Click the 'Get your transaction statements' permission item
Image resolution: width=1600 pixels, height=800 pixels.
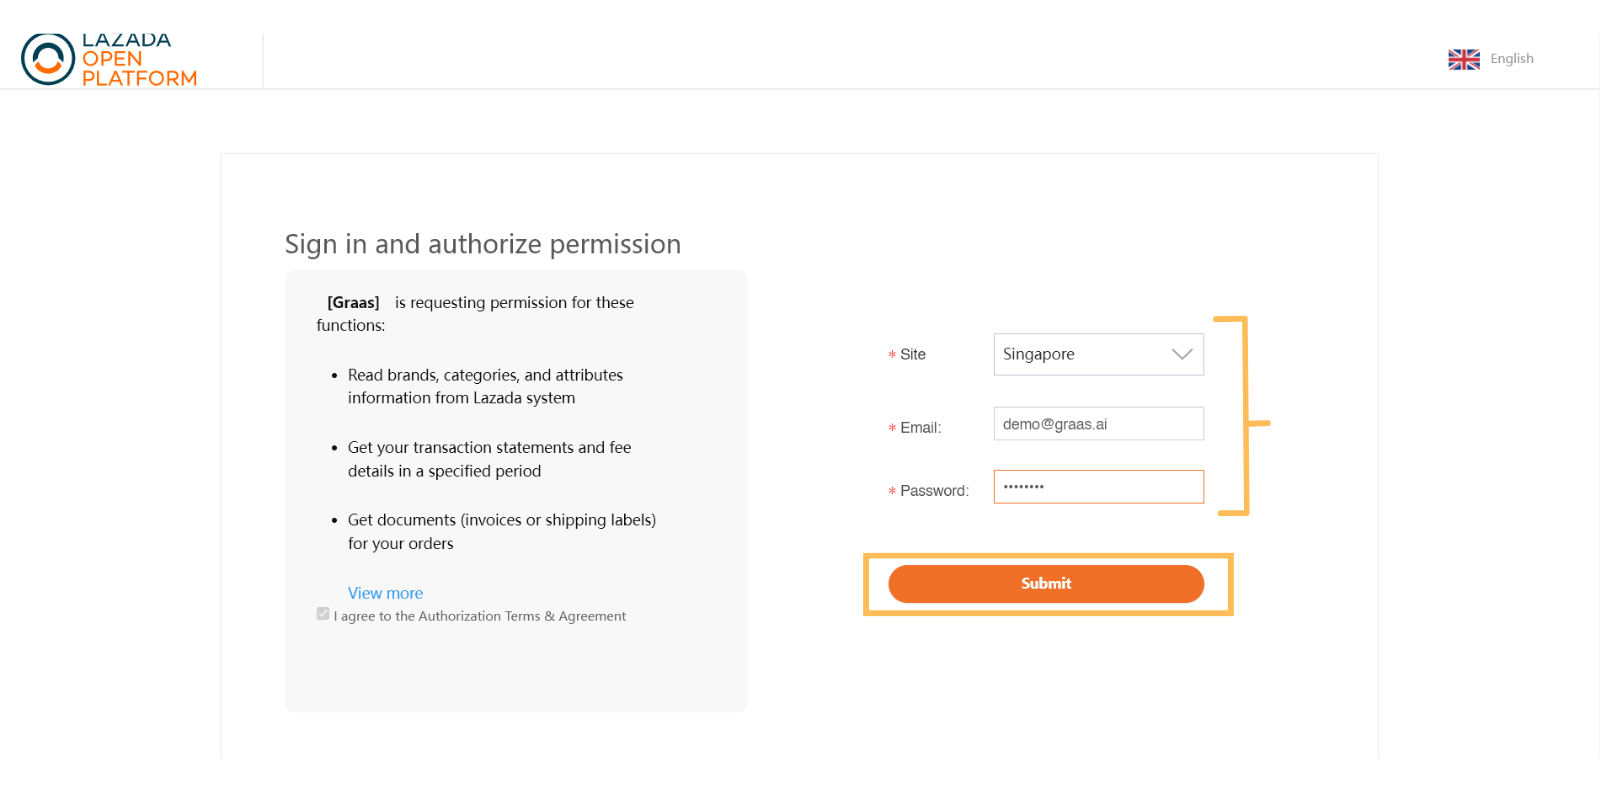pyautogui.click(x=489, y=459)
